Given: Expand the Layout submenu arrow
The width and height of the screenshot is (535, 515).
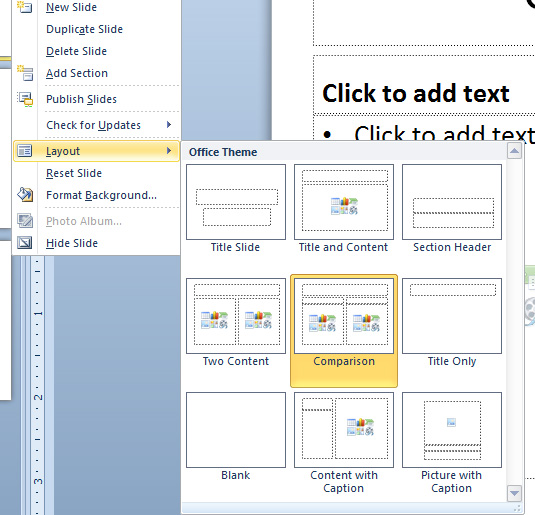Looking at the screenshot, I should 169,151.
